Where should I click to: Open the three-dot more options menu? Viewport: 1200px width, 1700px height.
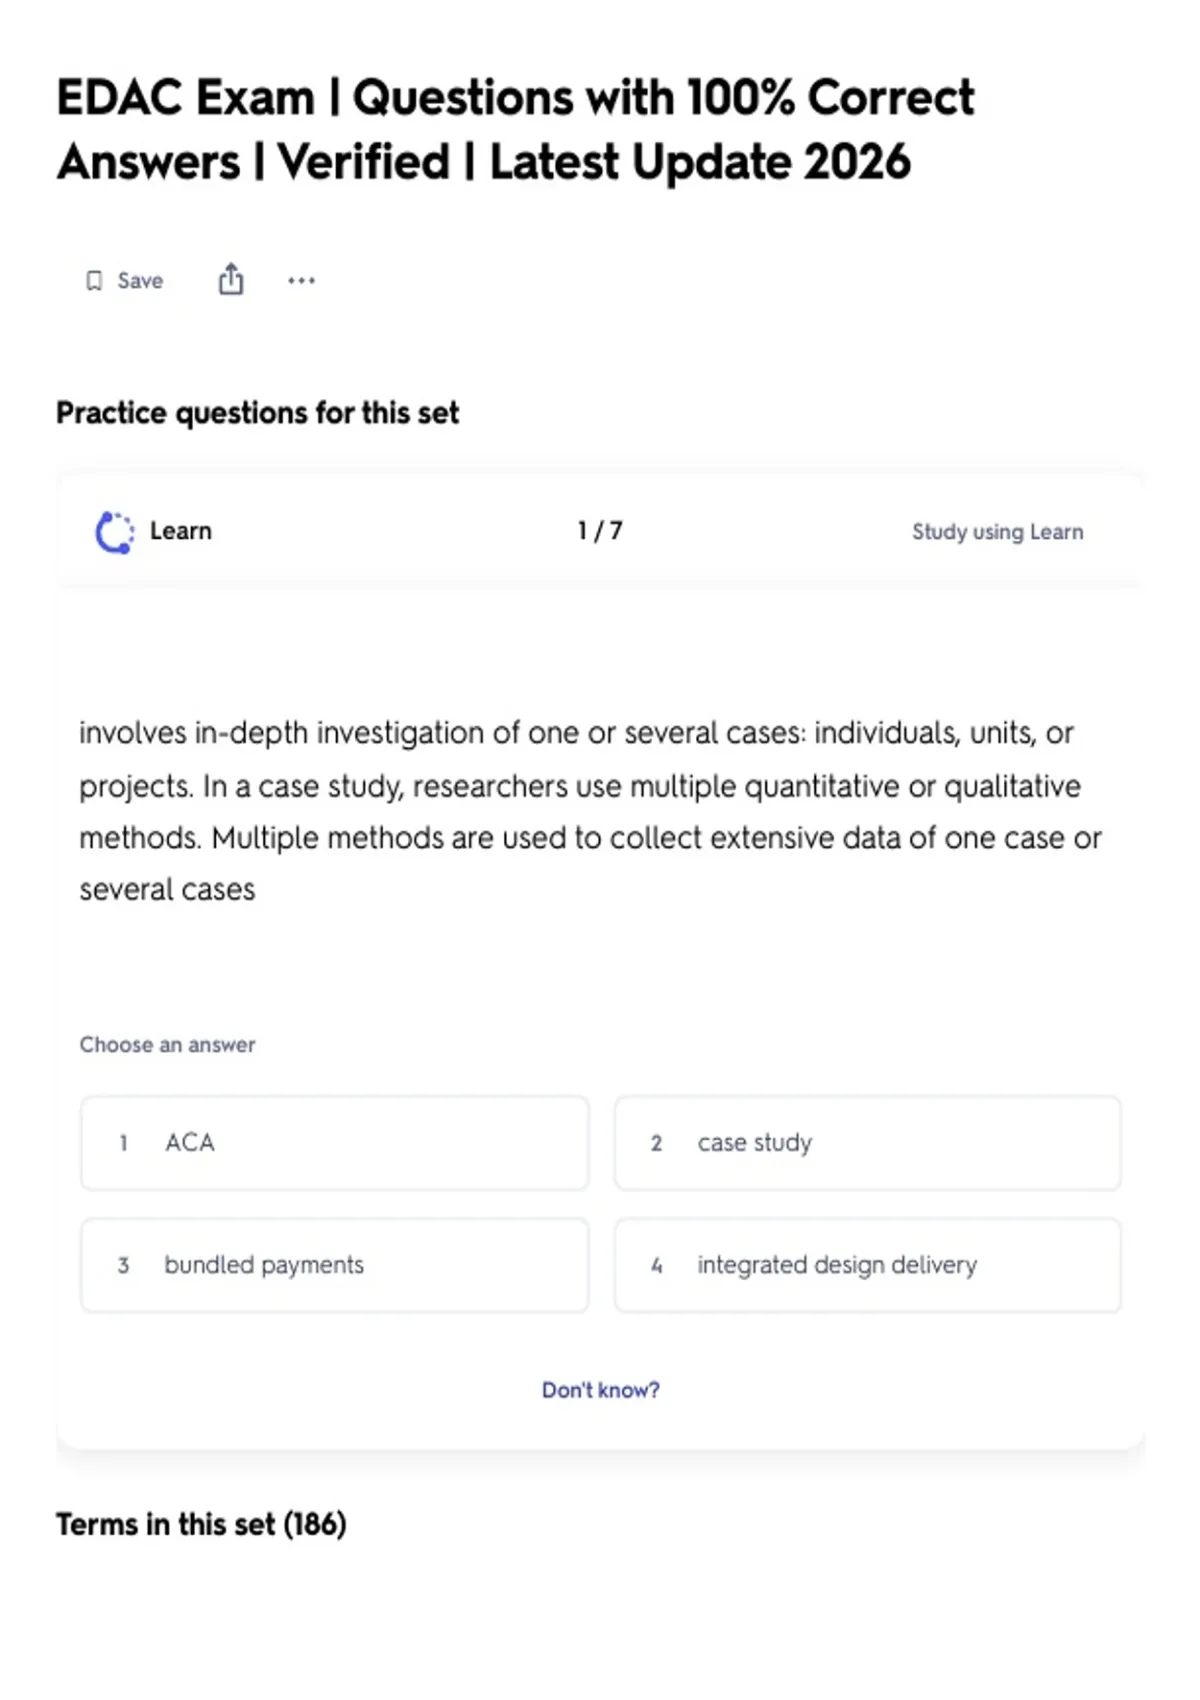(x=301, y=281)
